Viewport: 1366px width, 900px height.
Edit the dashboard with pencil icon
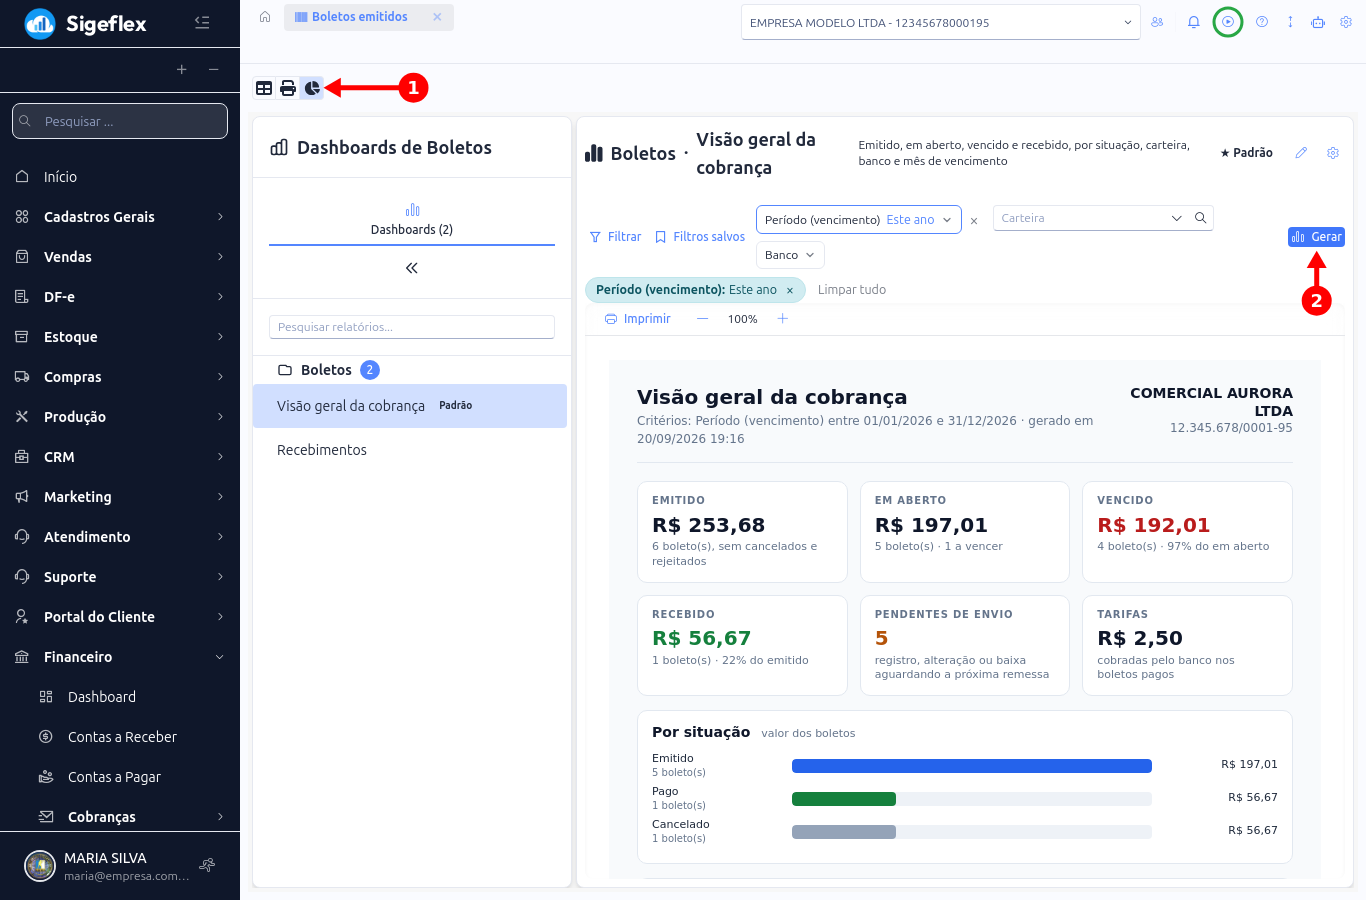(x=1301, y=153)
